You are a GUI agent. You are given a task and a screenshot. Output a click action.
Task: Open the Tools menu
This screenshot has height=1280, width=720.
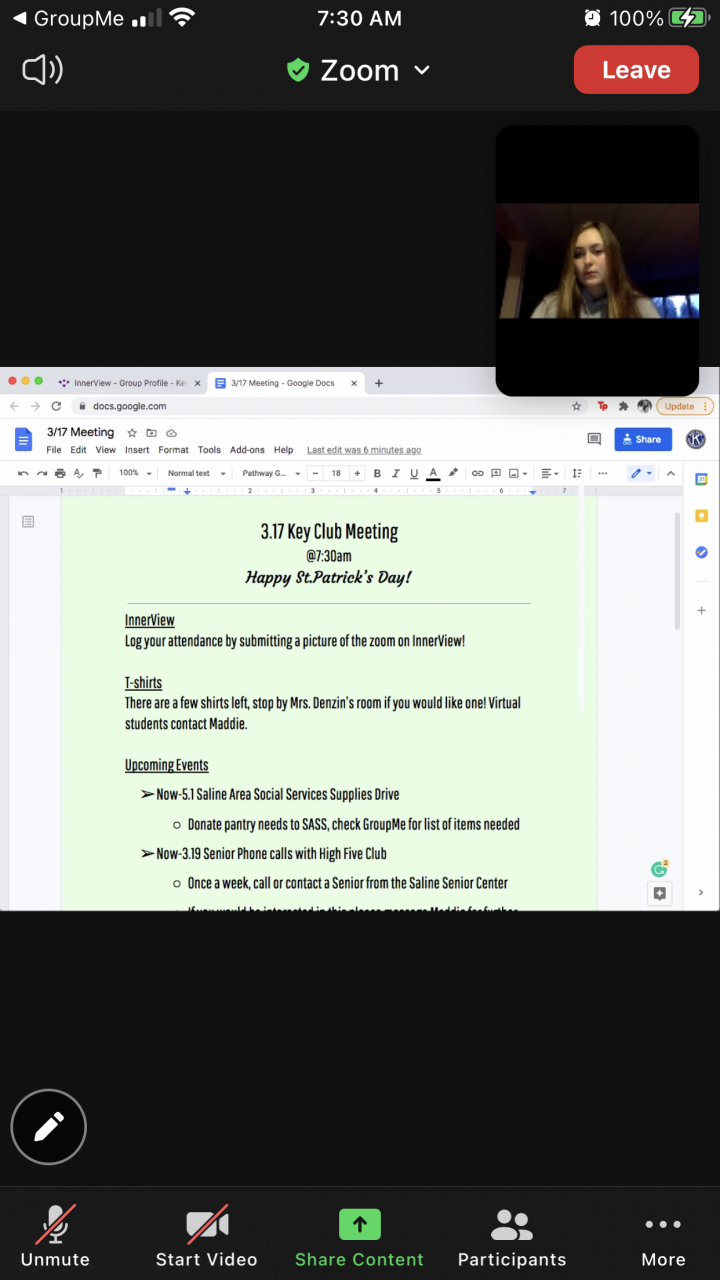[x=209, y=450]
